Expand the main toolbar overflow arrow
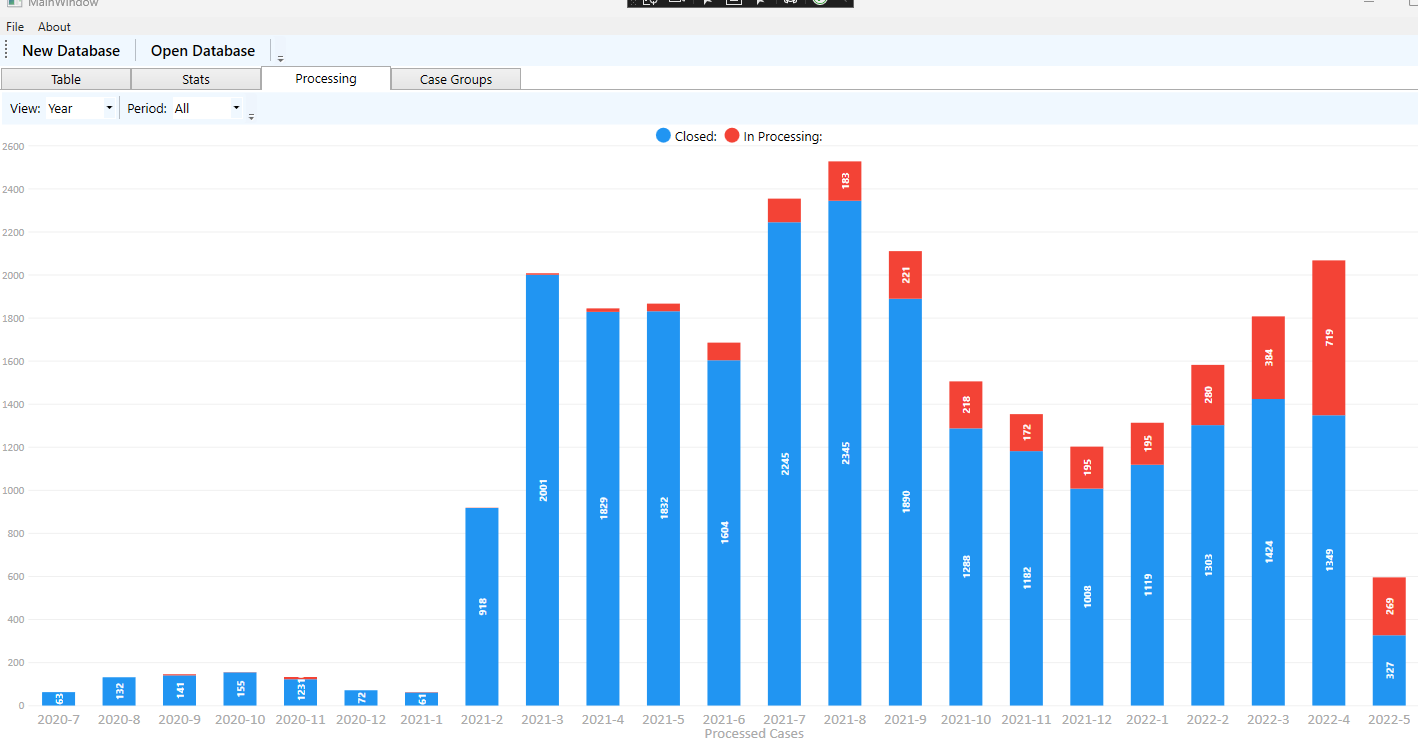Screen dimensions: 1418x746 (x=280, y=58)
